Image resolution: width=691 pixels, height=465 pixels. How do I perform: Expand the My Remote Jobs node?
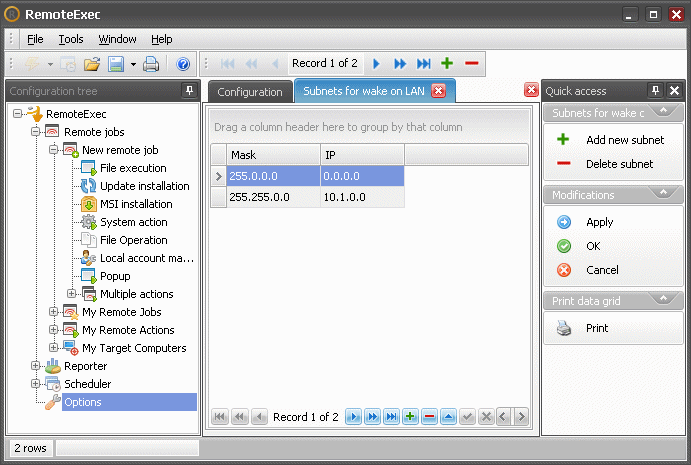53,312
